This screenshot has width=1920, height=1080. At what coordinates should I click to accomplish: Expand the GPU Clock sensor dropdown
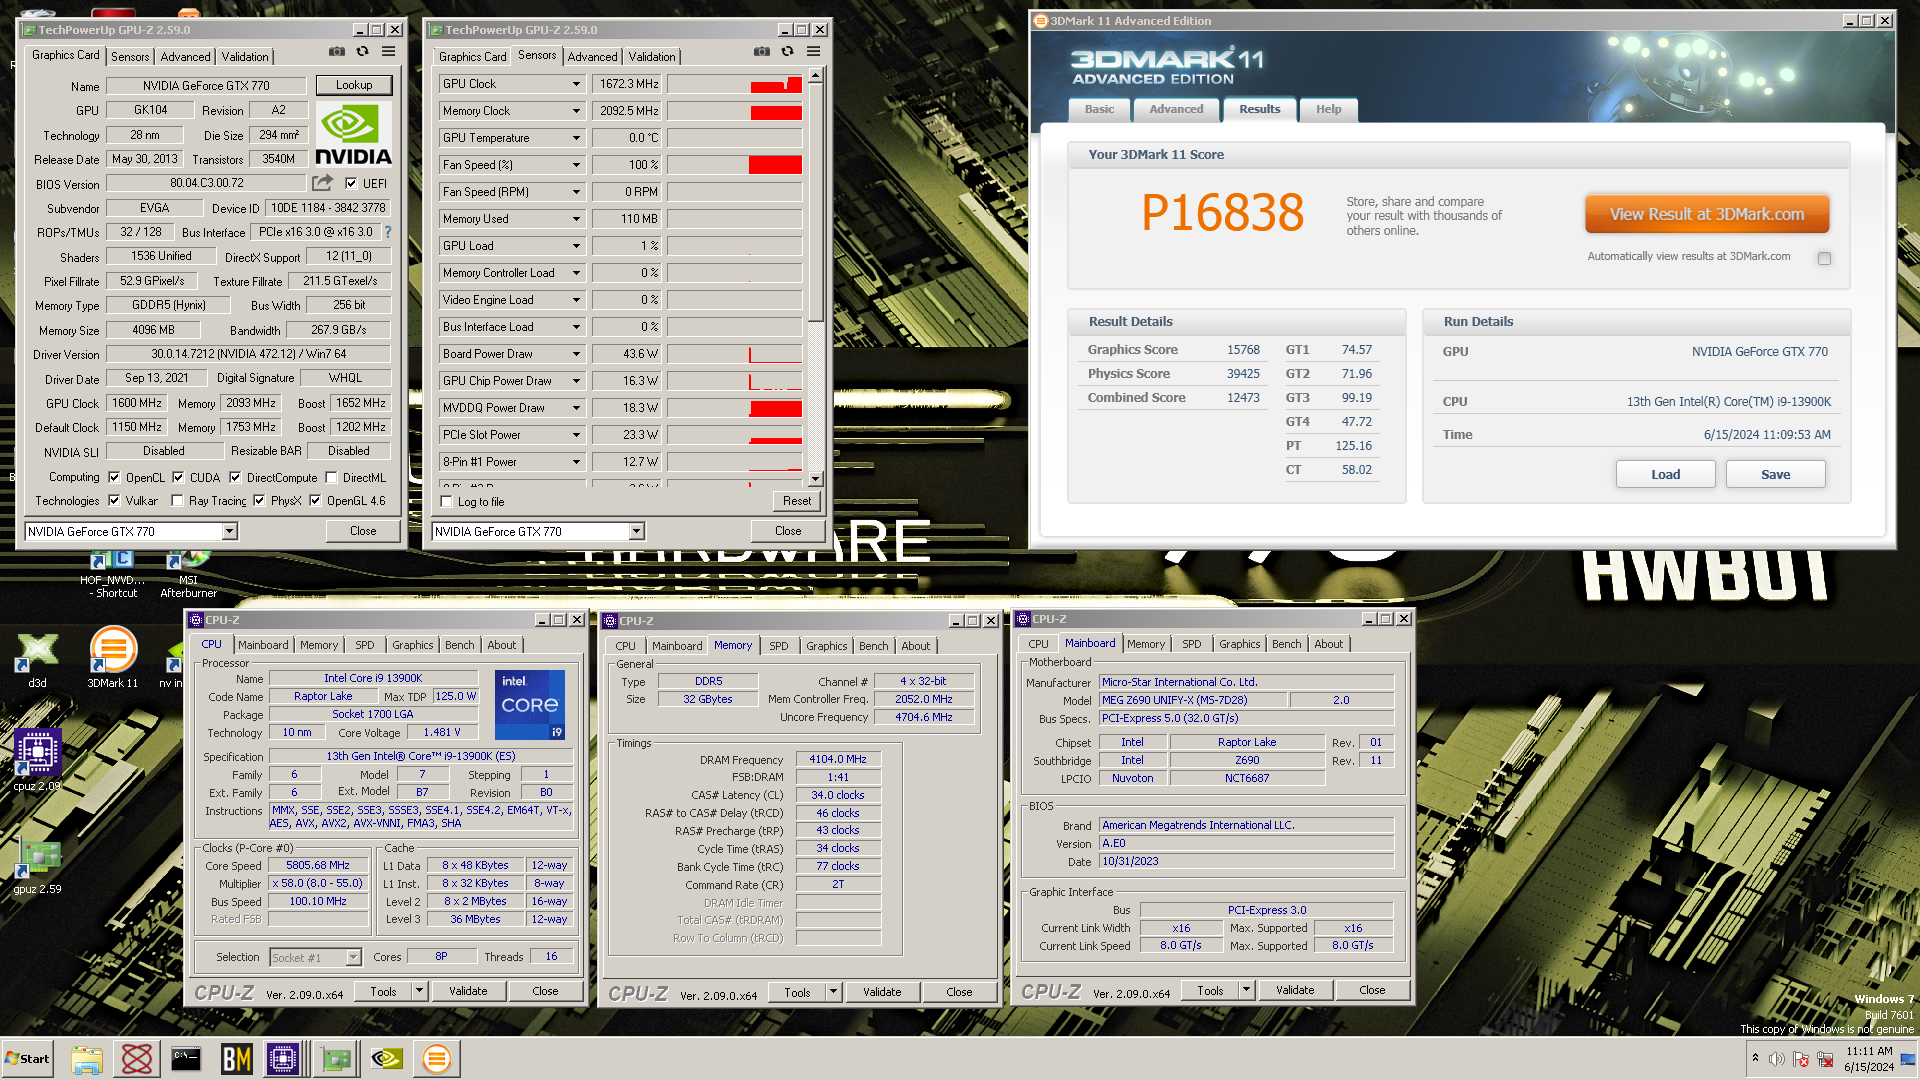[576, 84]
